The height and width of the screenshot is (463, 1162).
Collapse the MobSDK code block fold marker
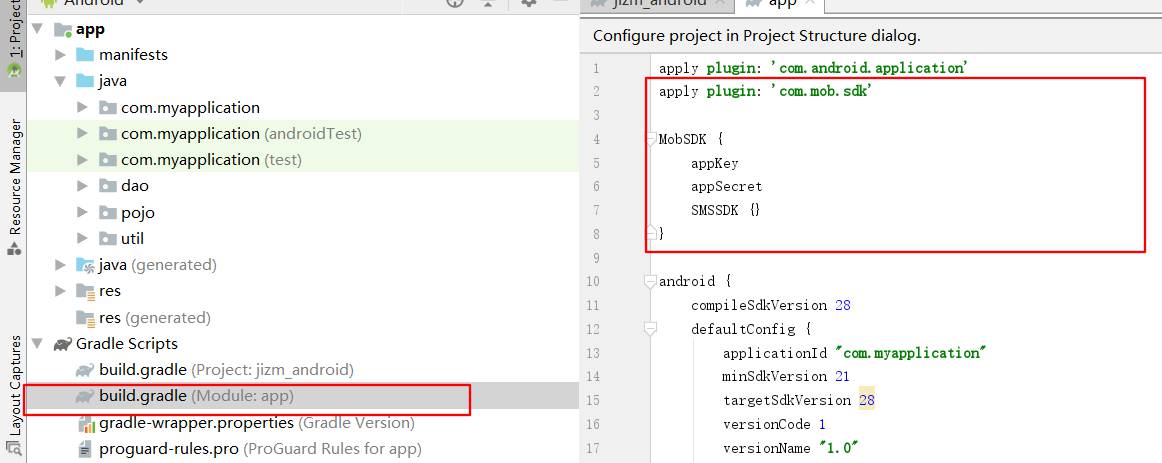[x=650, y=138]
